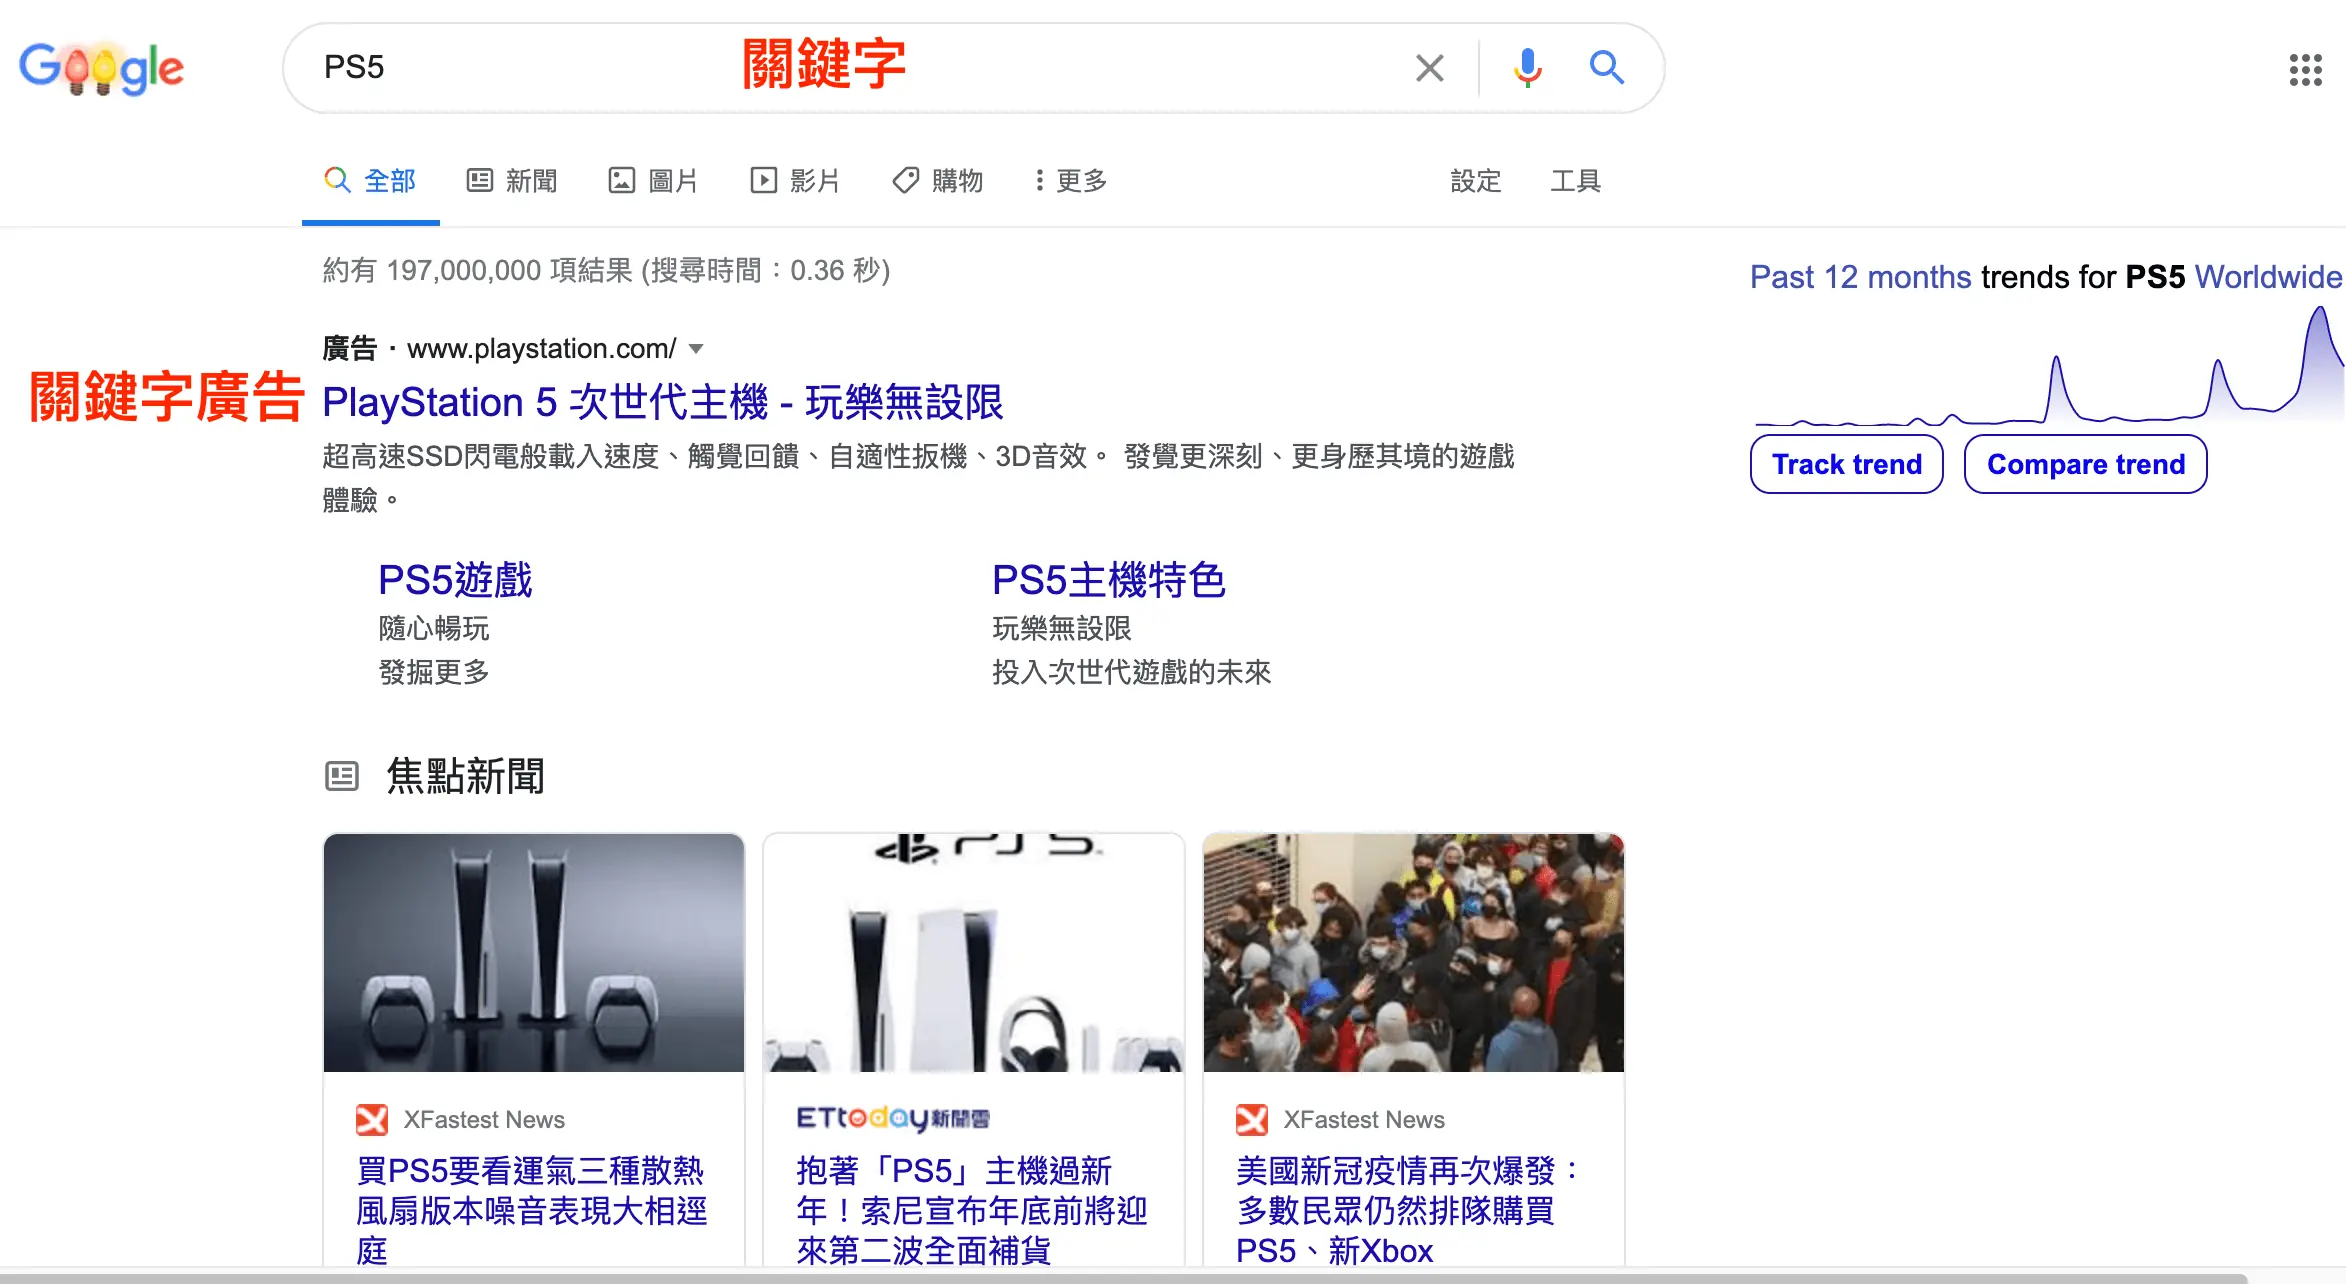This screenshot has width=2346, height=1284.
Task: Click the 焦點新聞 newspaper icon
Action: click(342, 776)
